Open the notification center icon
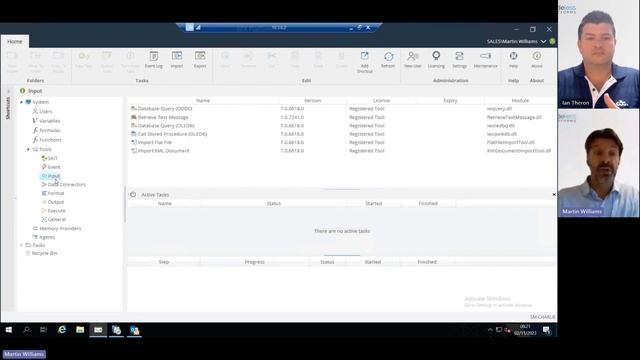 pyautogui.click(x=547, y=330)
